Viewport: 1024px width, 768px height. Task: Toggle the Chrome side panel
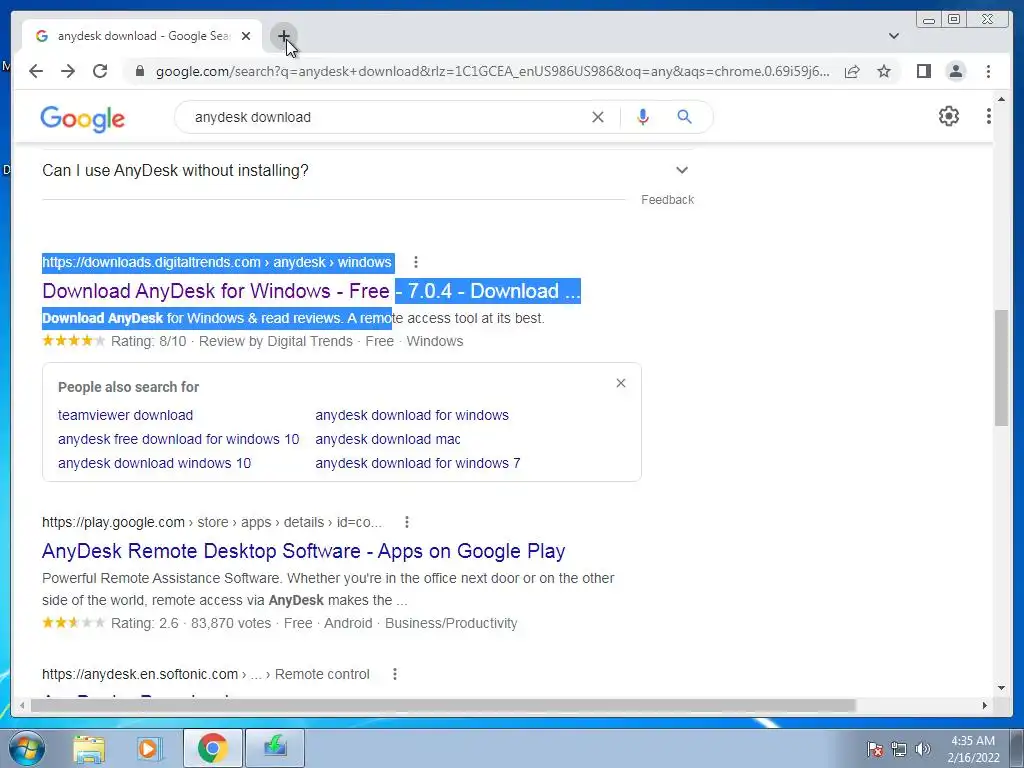pyautogui.click(x=923, y=71)
